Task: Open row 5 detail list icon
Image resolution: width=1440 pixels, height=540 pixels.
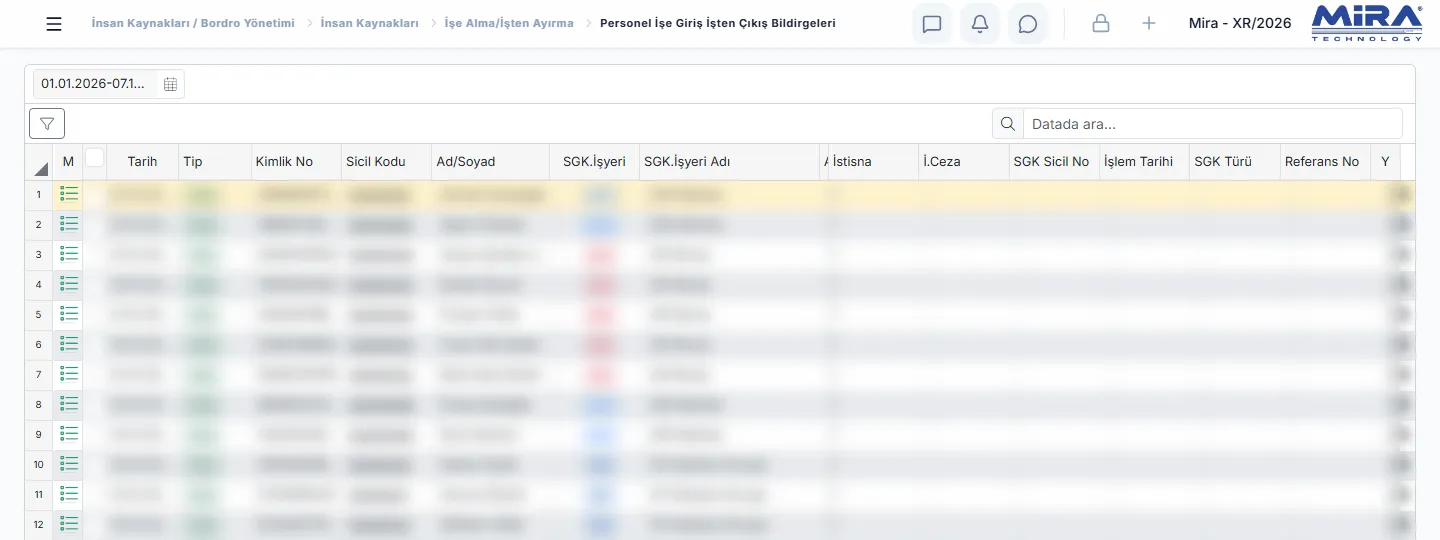Action: [69, 314]
